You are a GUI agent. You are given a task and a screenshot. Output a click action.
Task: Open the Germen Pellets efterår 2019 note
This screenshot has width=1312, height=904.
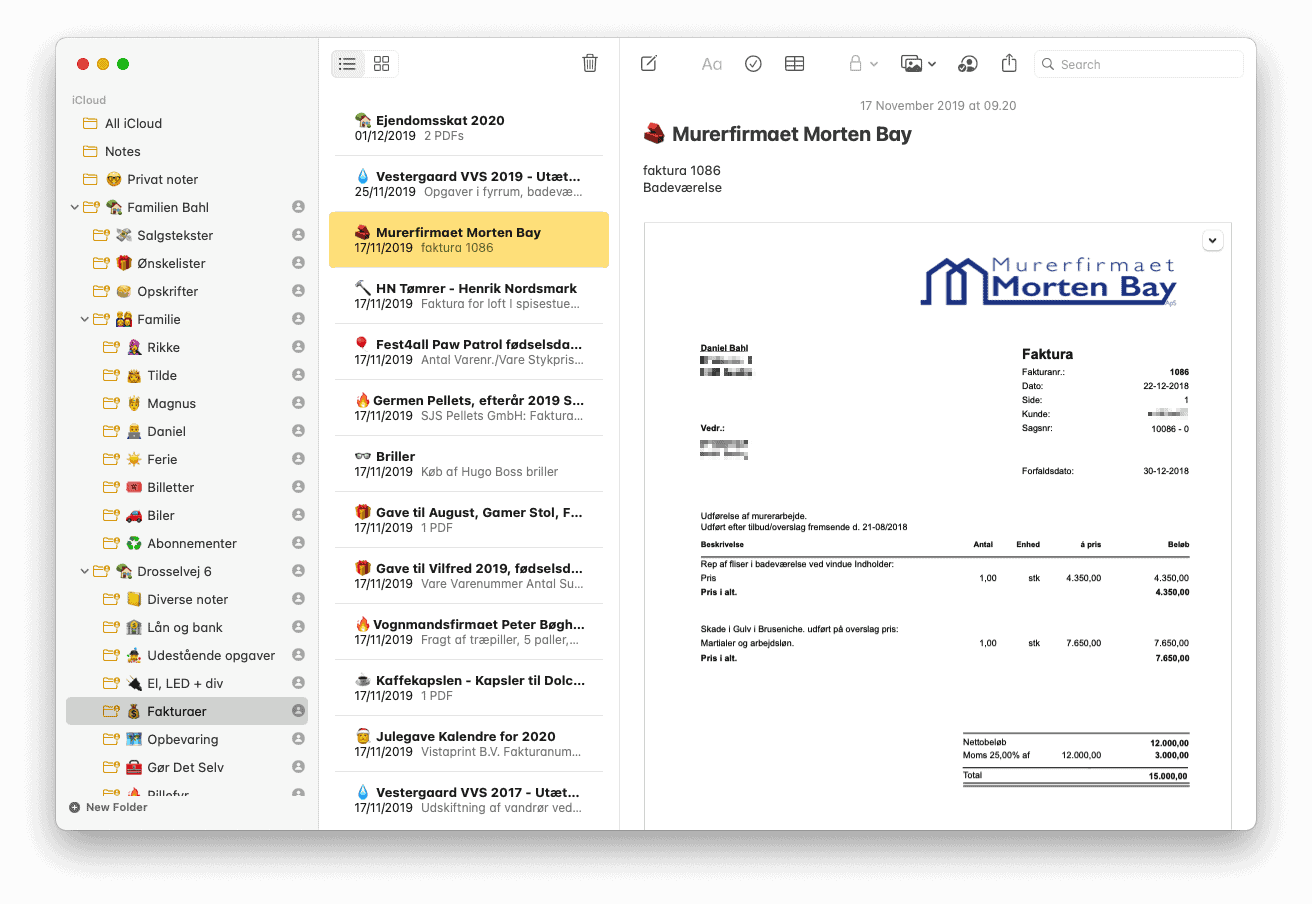pos(469,407)
